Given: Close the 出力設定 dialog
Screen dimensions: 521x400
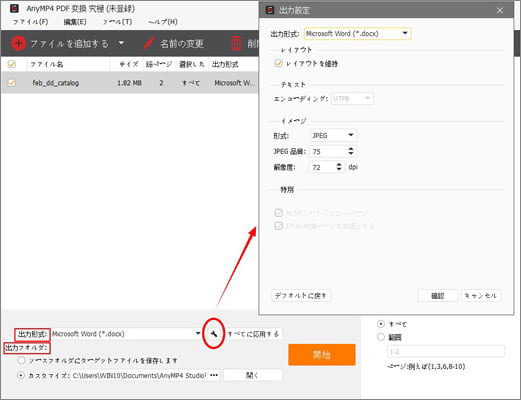Looking at the screenshot, I should point(500,10).
